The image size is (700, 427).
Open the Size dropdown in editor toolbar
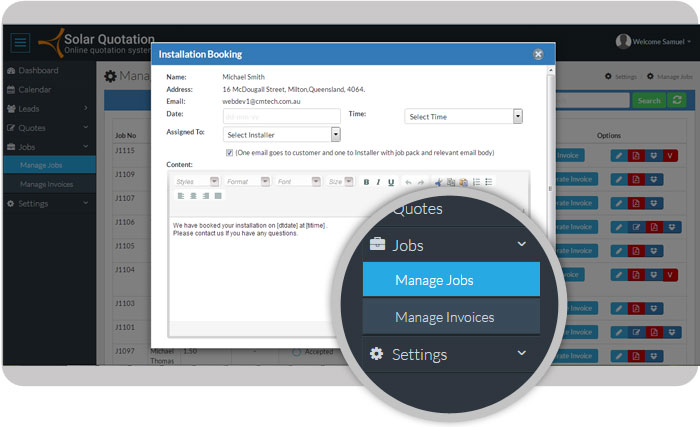[340, 181]
